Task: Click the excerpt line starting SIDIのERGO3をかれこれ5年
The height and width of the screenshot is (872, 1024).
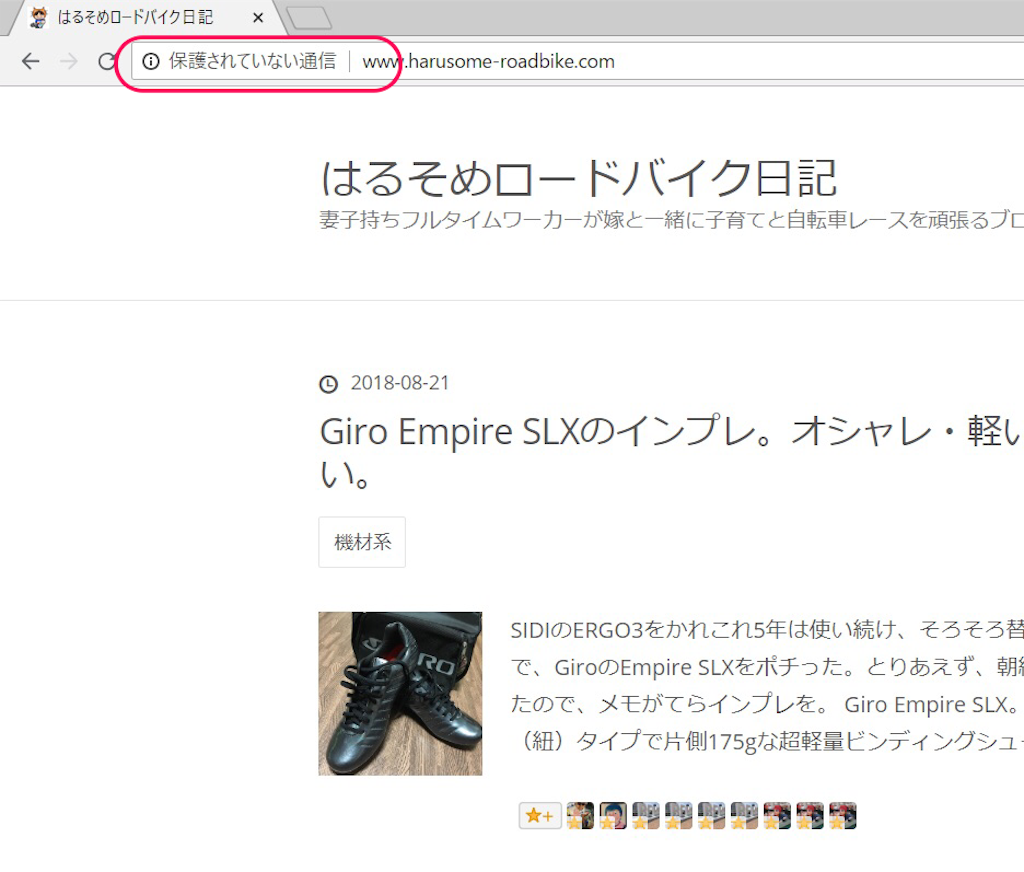Action: click(x=767, y=630)
